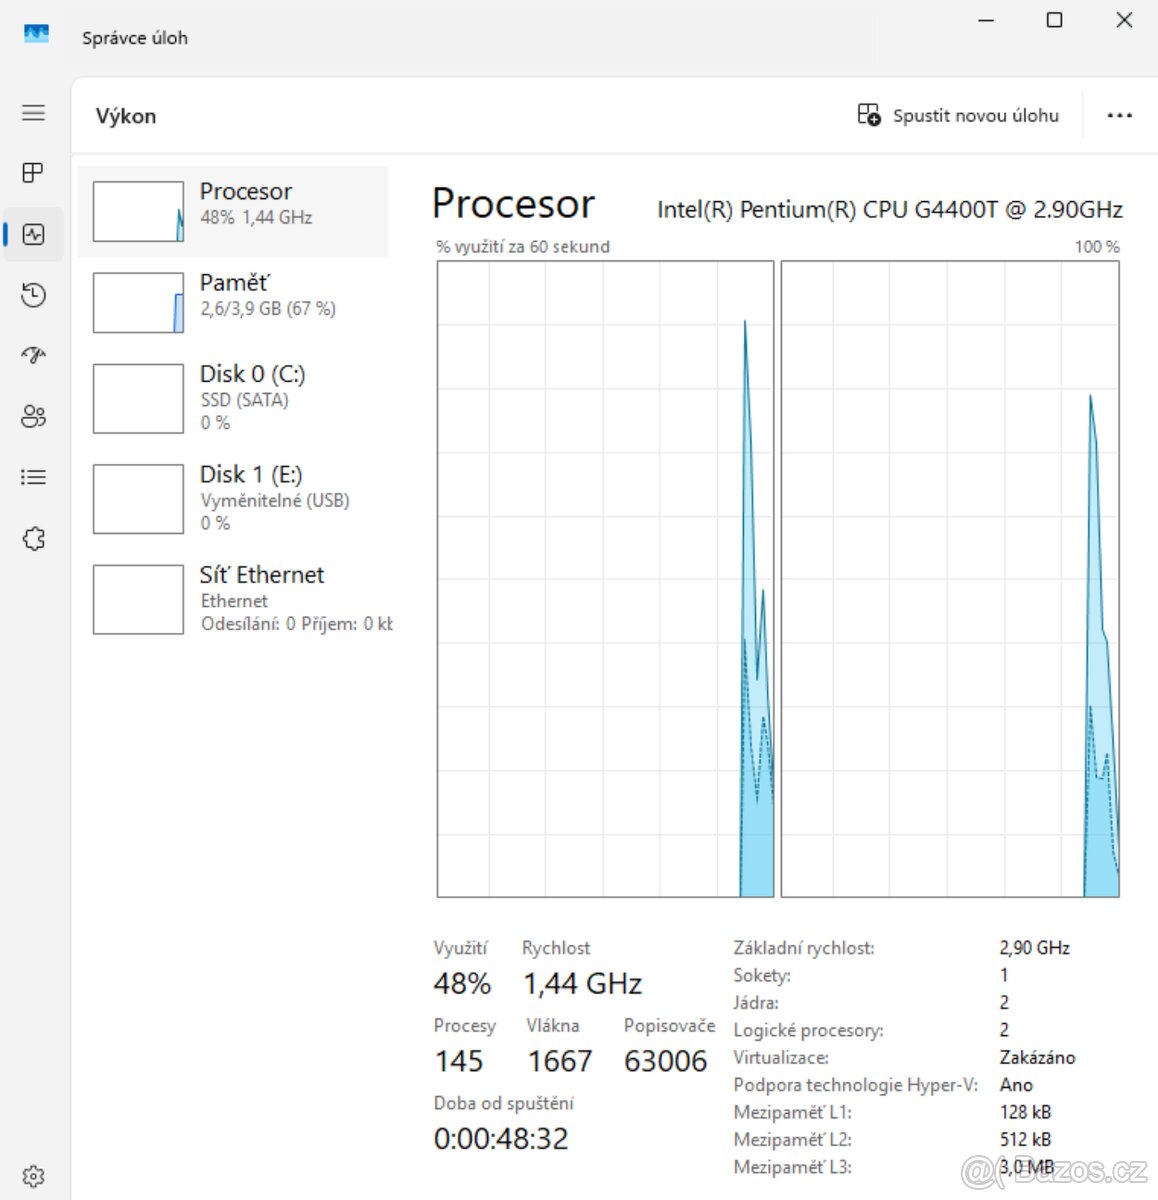
Task: Click the Task Manager app icon
Action: tap(36, 35)
